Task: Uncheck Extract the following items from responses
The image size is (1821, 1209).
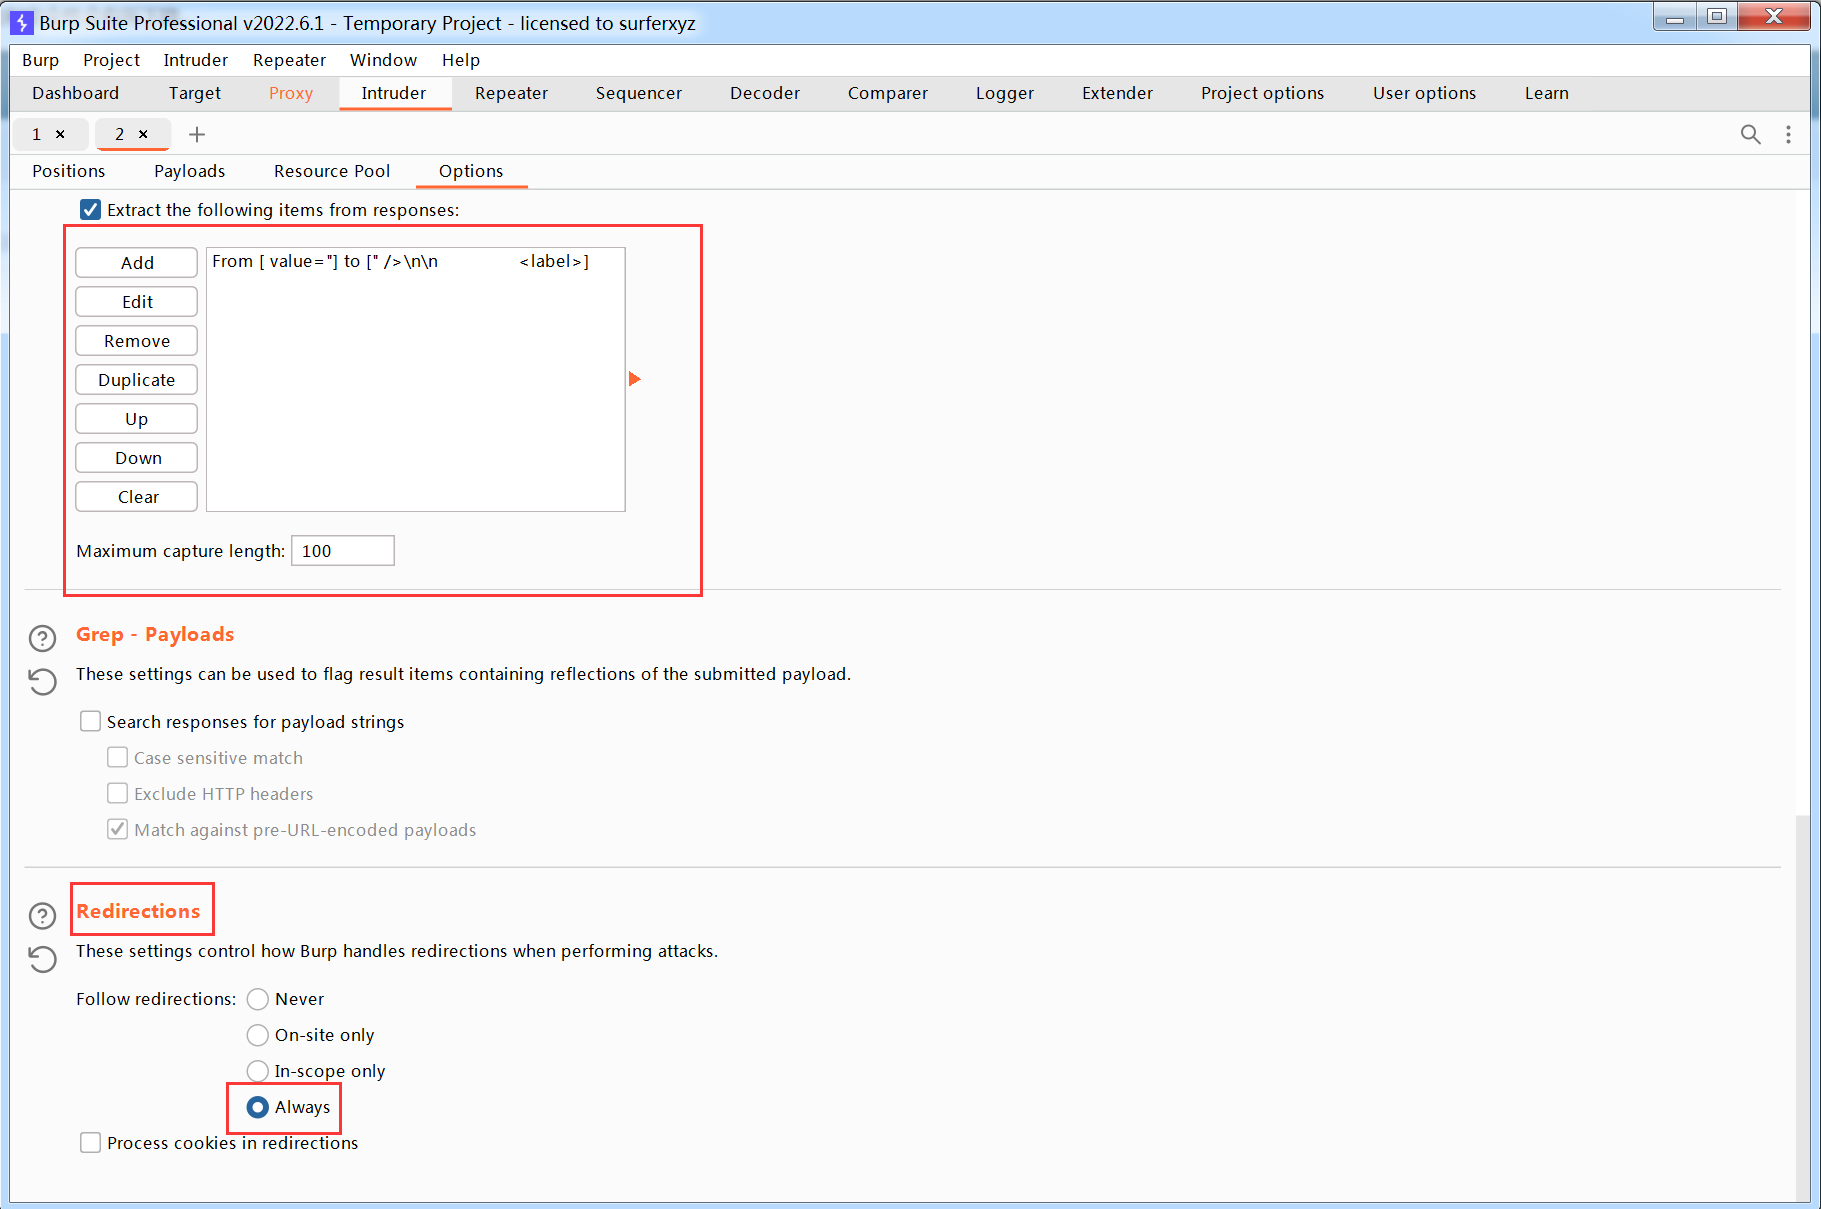Action: (91, 210)
